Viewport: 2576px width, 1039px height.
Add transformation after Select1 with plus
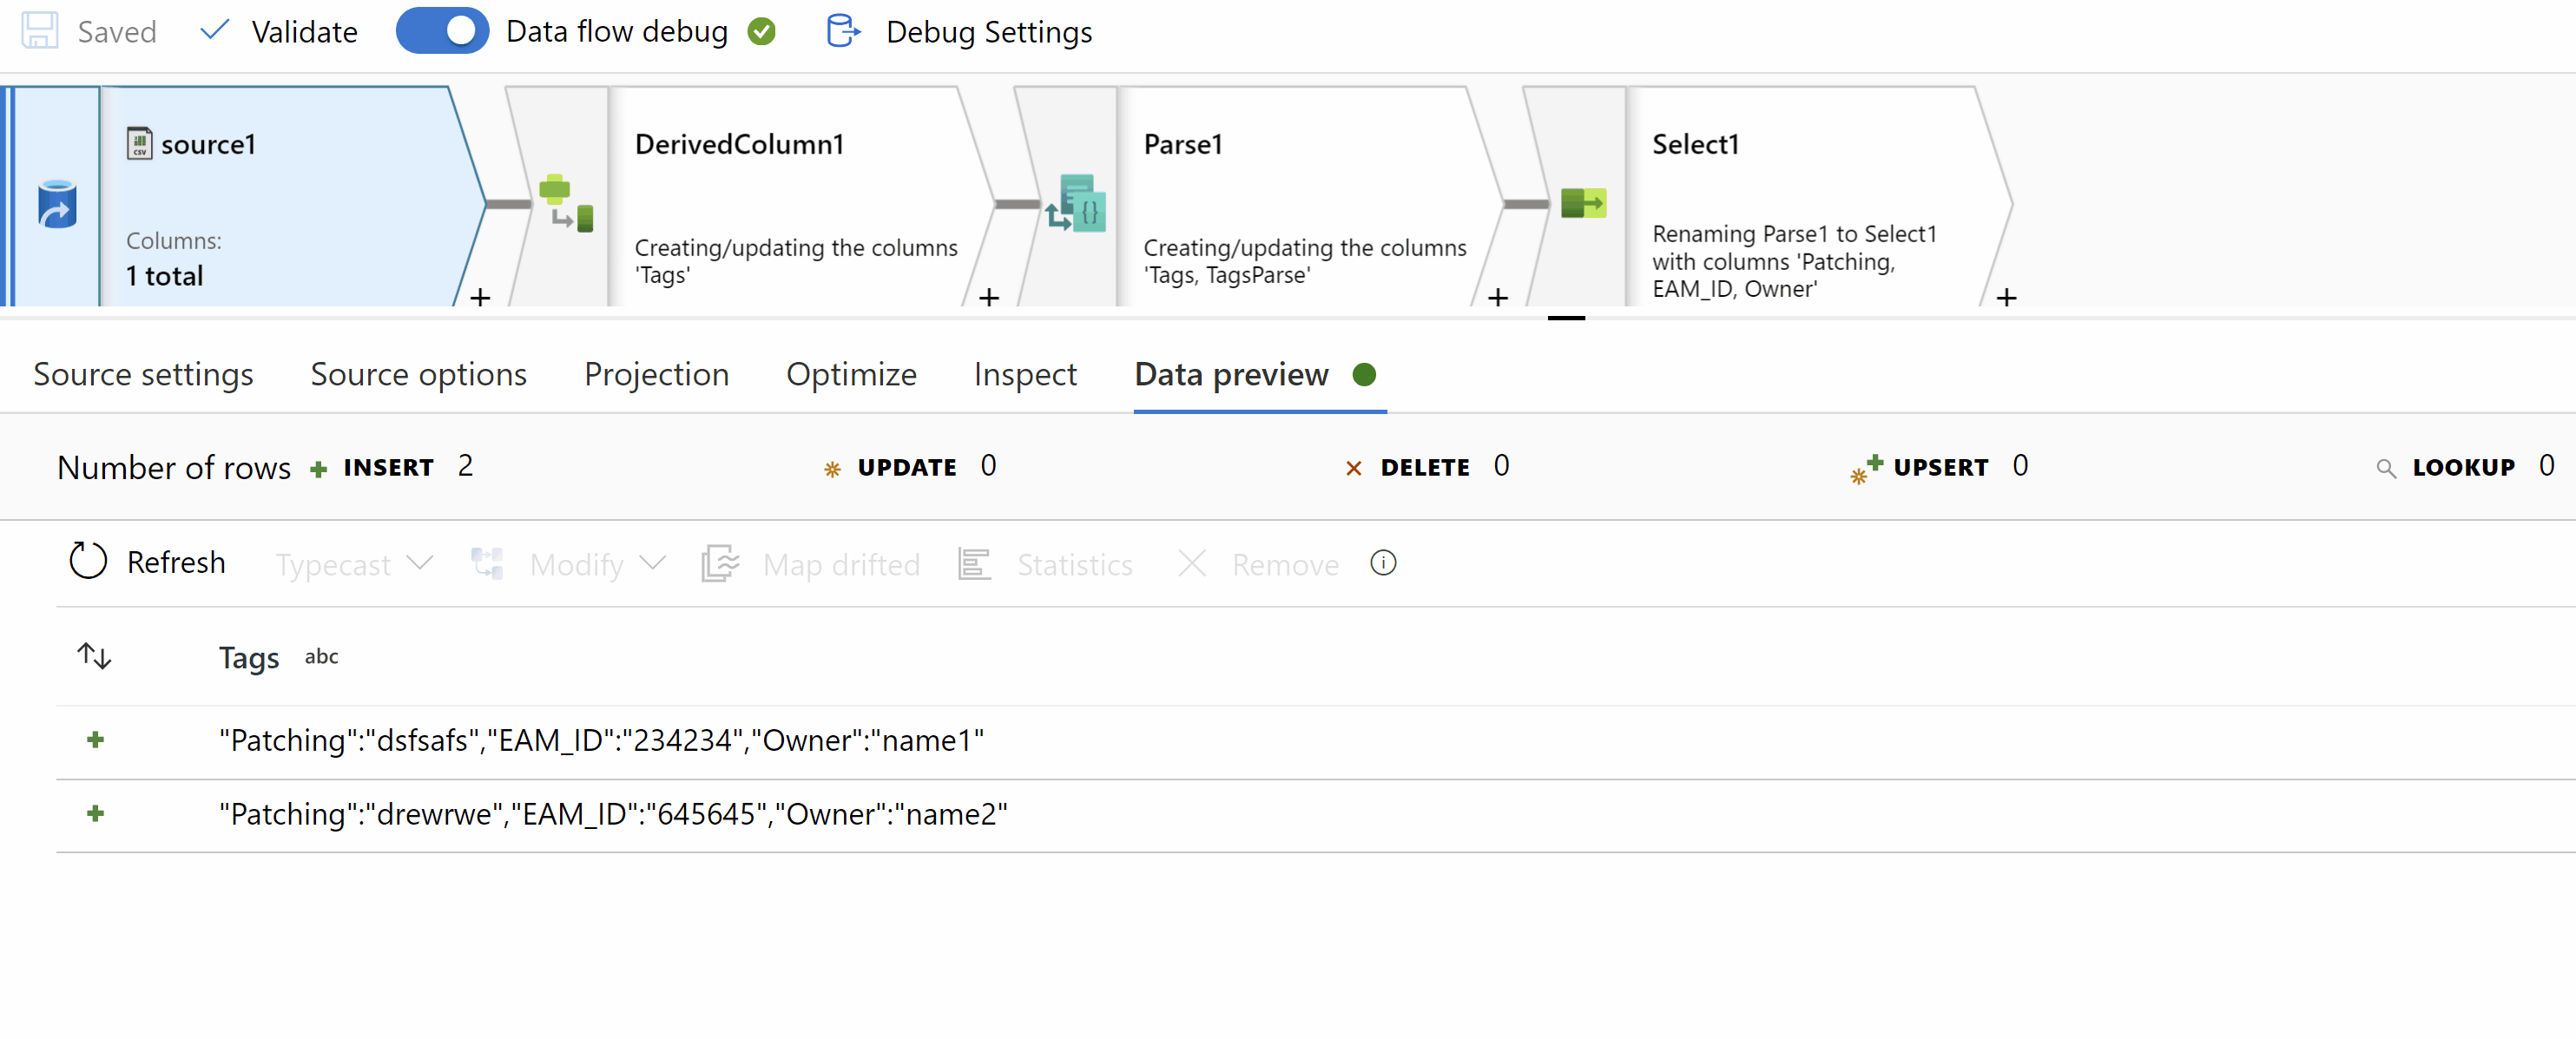tap(2006, 297)
